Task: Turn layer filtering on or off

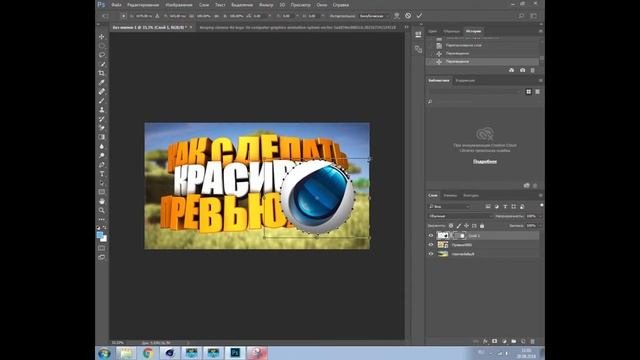Action: pyautogui.click(x=542, y=205)
